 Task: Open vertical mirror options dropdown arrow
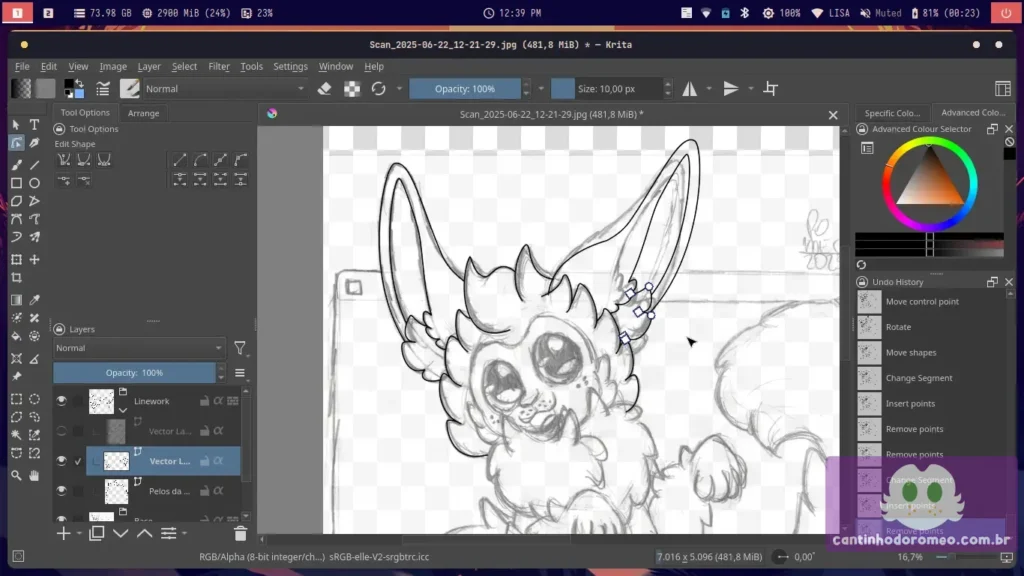point(750,89)
